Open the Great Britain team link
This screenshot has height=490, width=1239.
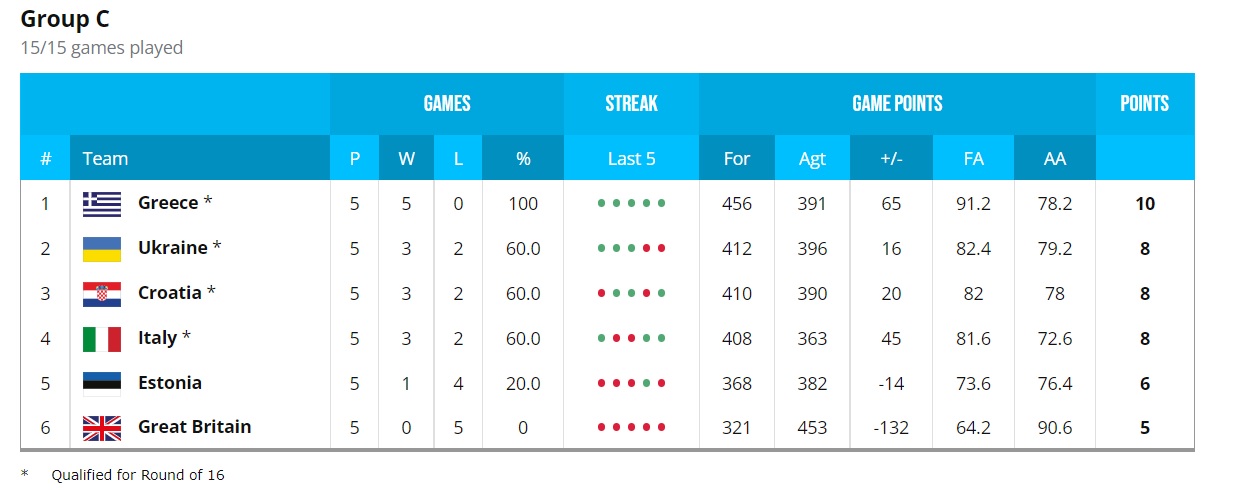pos(195,427)
